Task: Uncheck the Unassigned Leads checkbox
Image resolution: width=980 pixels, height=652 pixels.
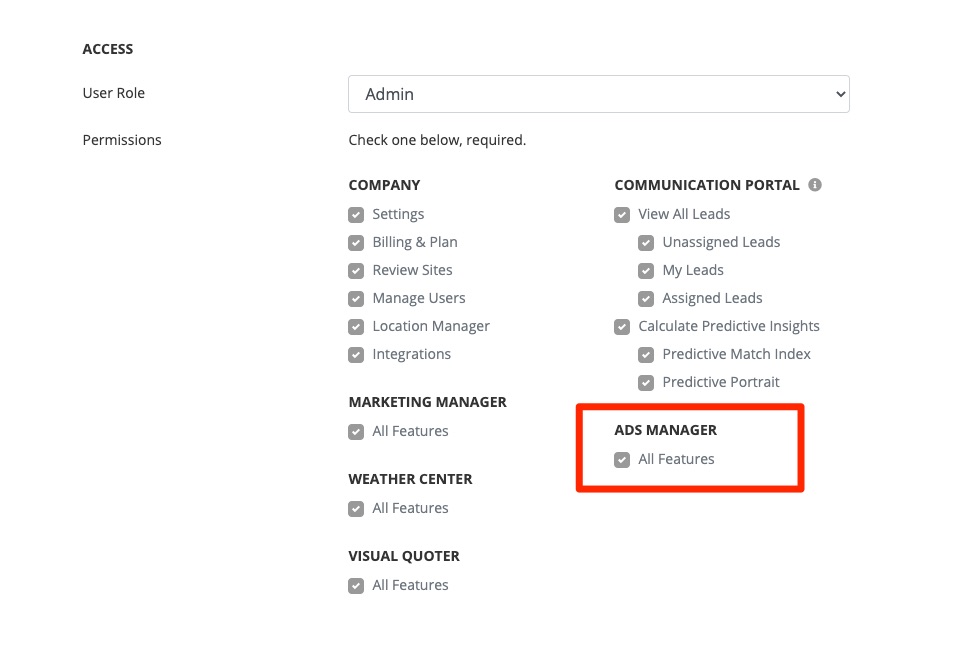Action: 646,243
